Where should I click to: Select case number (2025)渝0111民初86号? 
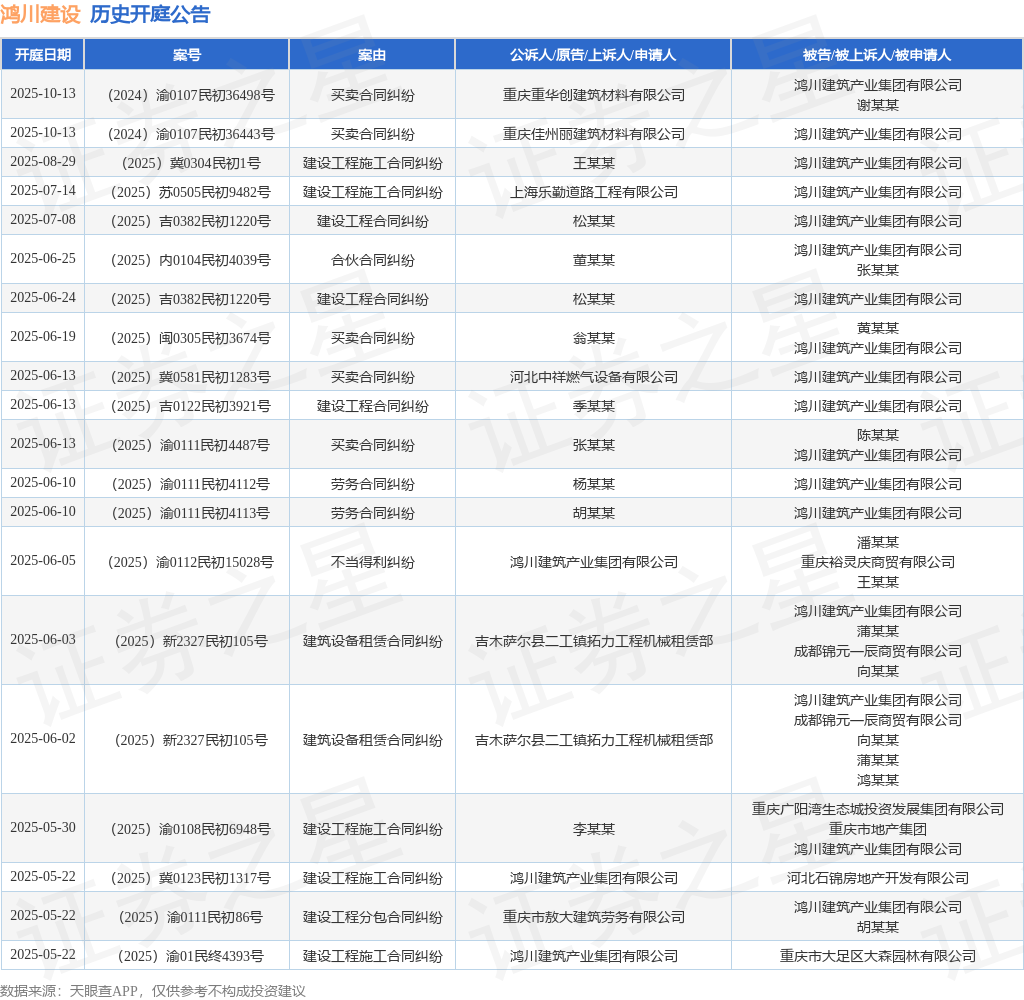(x=191, y=918)
